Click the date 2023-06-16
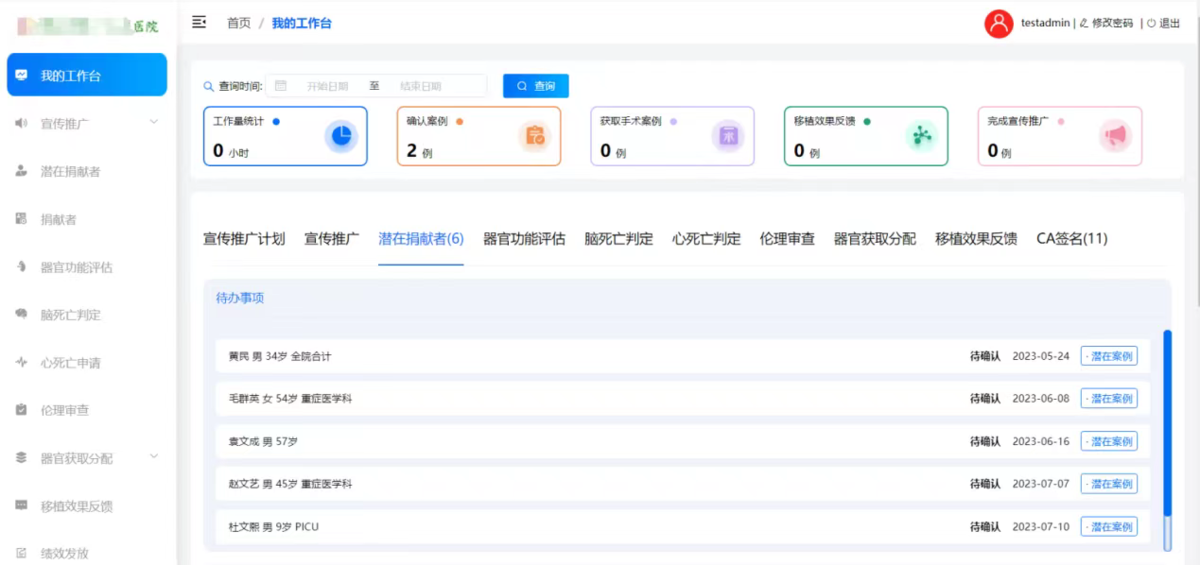This screenshot has width=1200, height=565. [1041, 441]
